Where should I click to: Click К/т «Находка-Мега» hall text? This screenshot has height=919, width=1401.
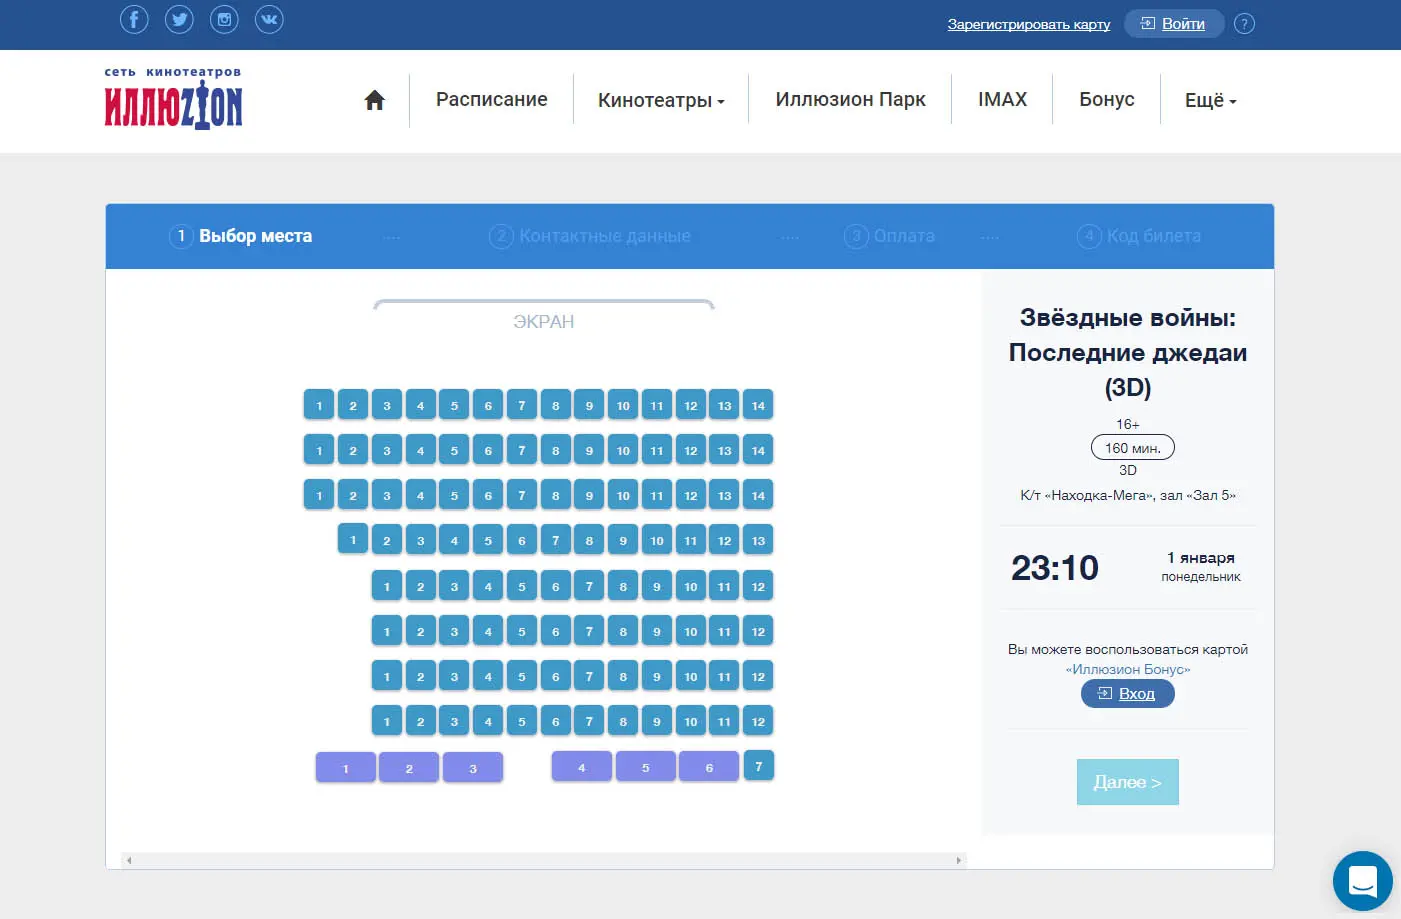click(1128, 495)
